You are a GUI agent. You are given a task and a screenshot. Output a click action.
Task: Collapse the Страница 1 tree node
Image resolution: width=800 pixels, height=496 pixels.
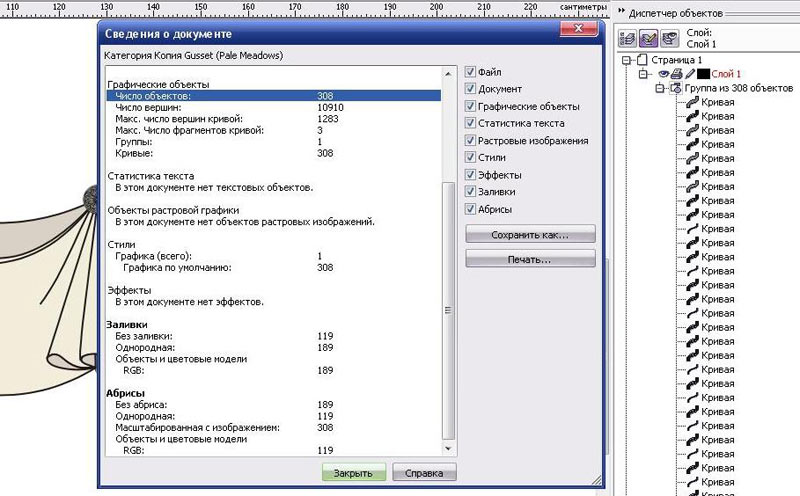pos(627,60)
